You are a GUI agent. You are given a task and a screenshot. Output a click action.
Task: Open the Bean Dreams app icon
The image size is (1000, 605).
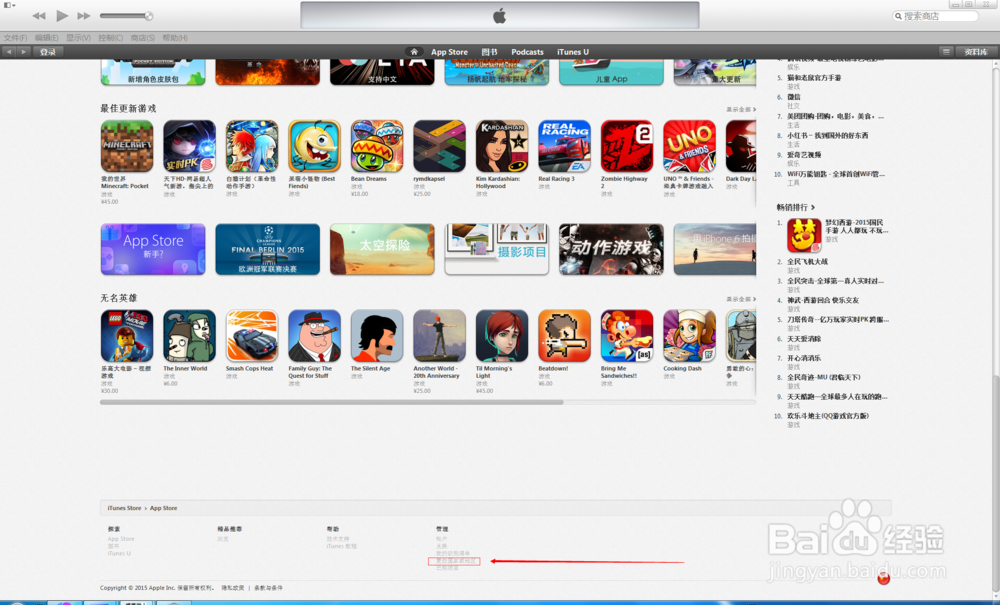(x=377, y=146)
